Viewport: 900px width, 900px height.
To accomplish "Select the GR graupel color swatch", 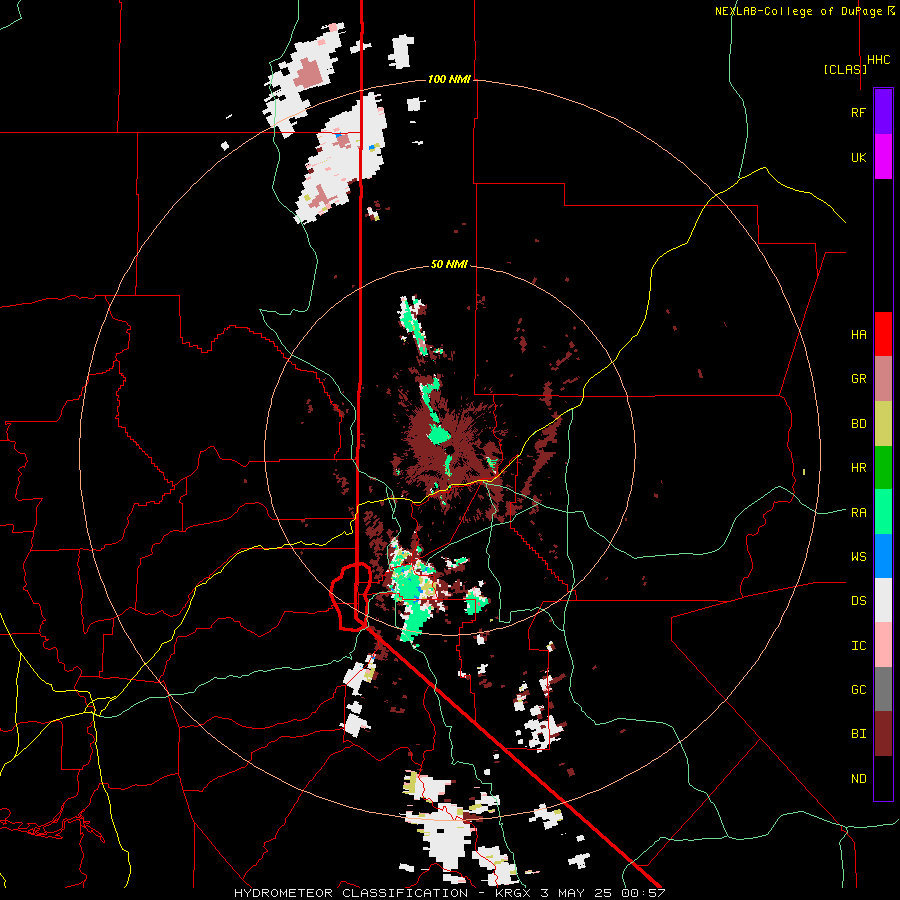I will pyautogui.click(x=883, y=379).
